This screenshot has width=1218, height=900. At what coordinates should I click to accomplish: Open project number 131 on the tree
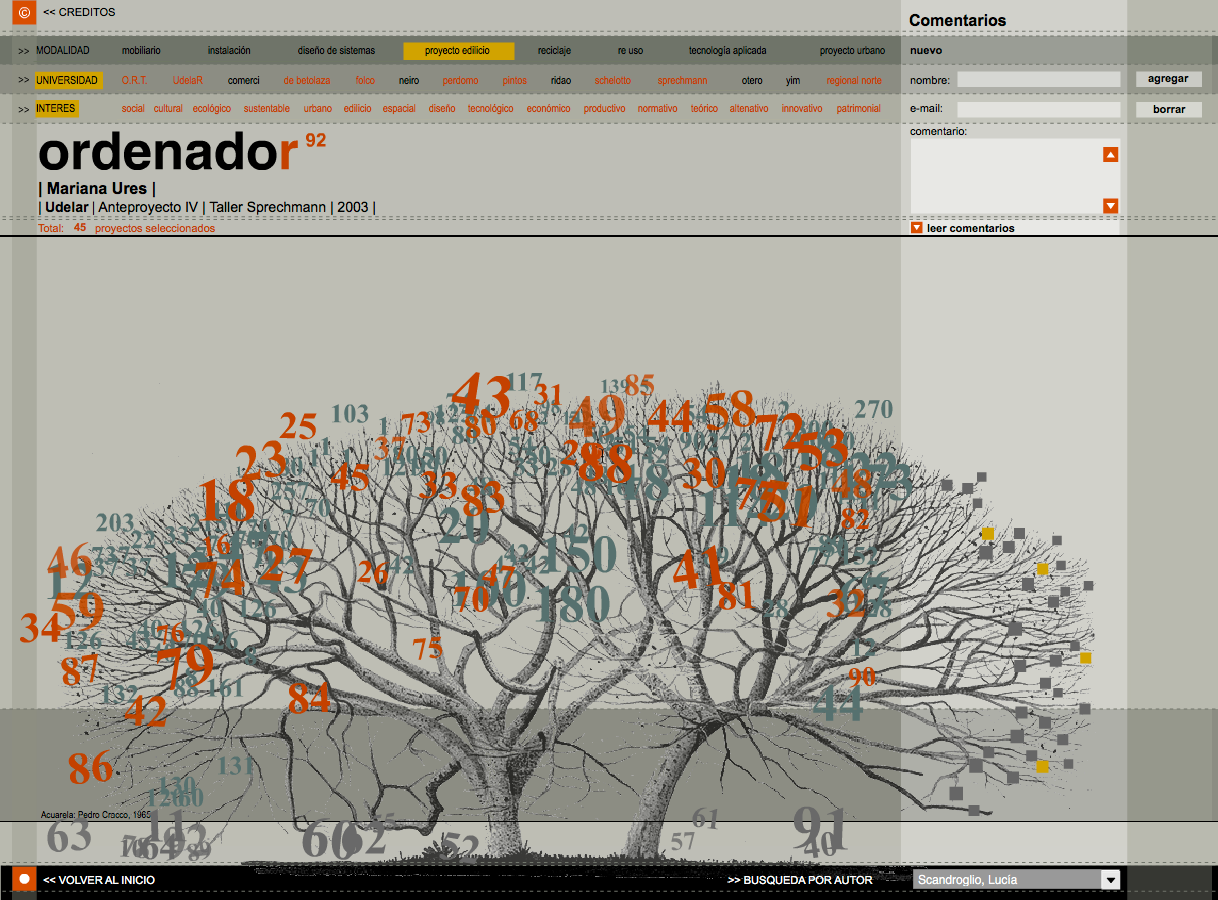pos(236,767)
